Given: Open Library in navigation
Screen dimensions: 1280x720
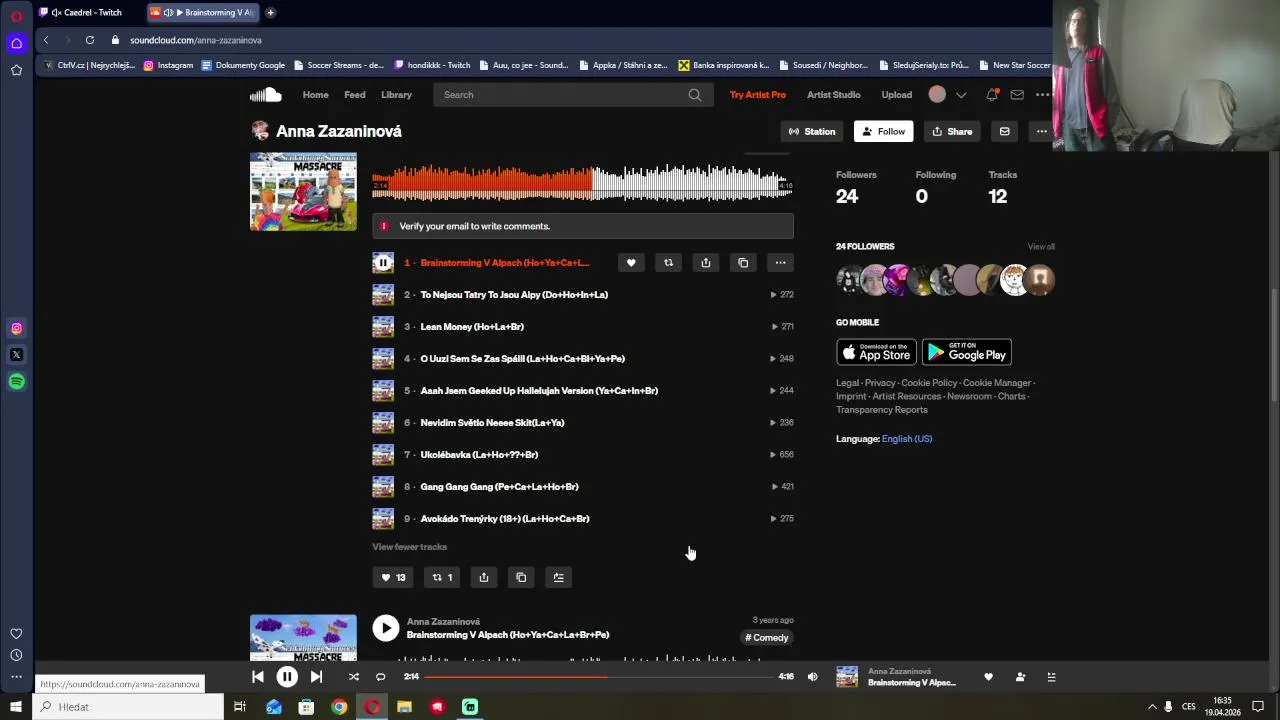Looking at the screenshot, I should pyautogui.click(x=396, y=95).
